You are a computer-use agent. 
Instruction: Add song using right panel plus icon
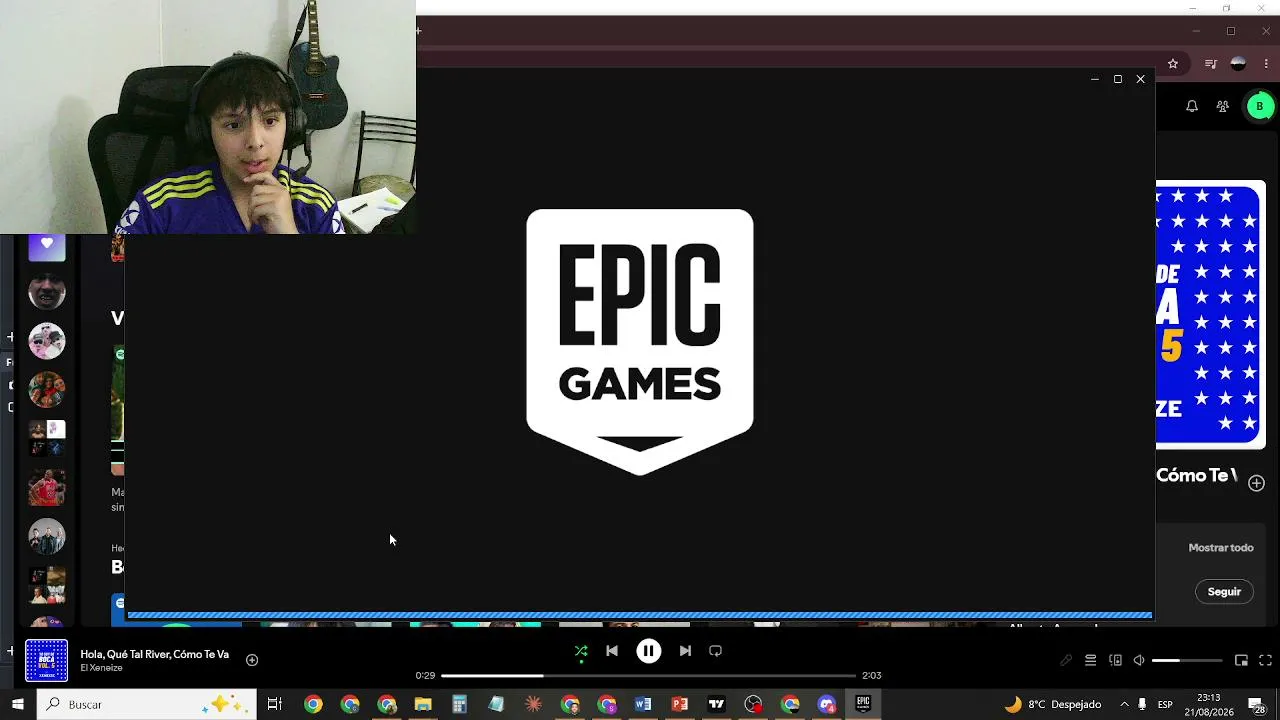click(1256, 482)
